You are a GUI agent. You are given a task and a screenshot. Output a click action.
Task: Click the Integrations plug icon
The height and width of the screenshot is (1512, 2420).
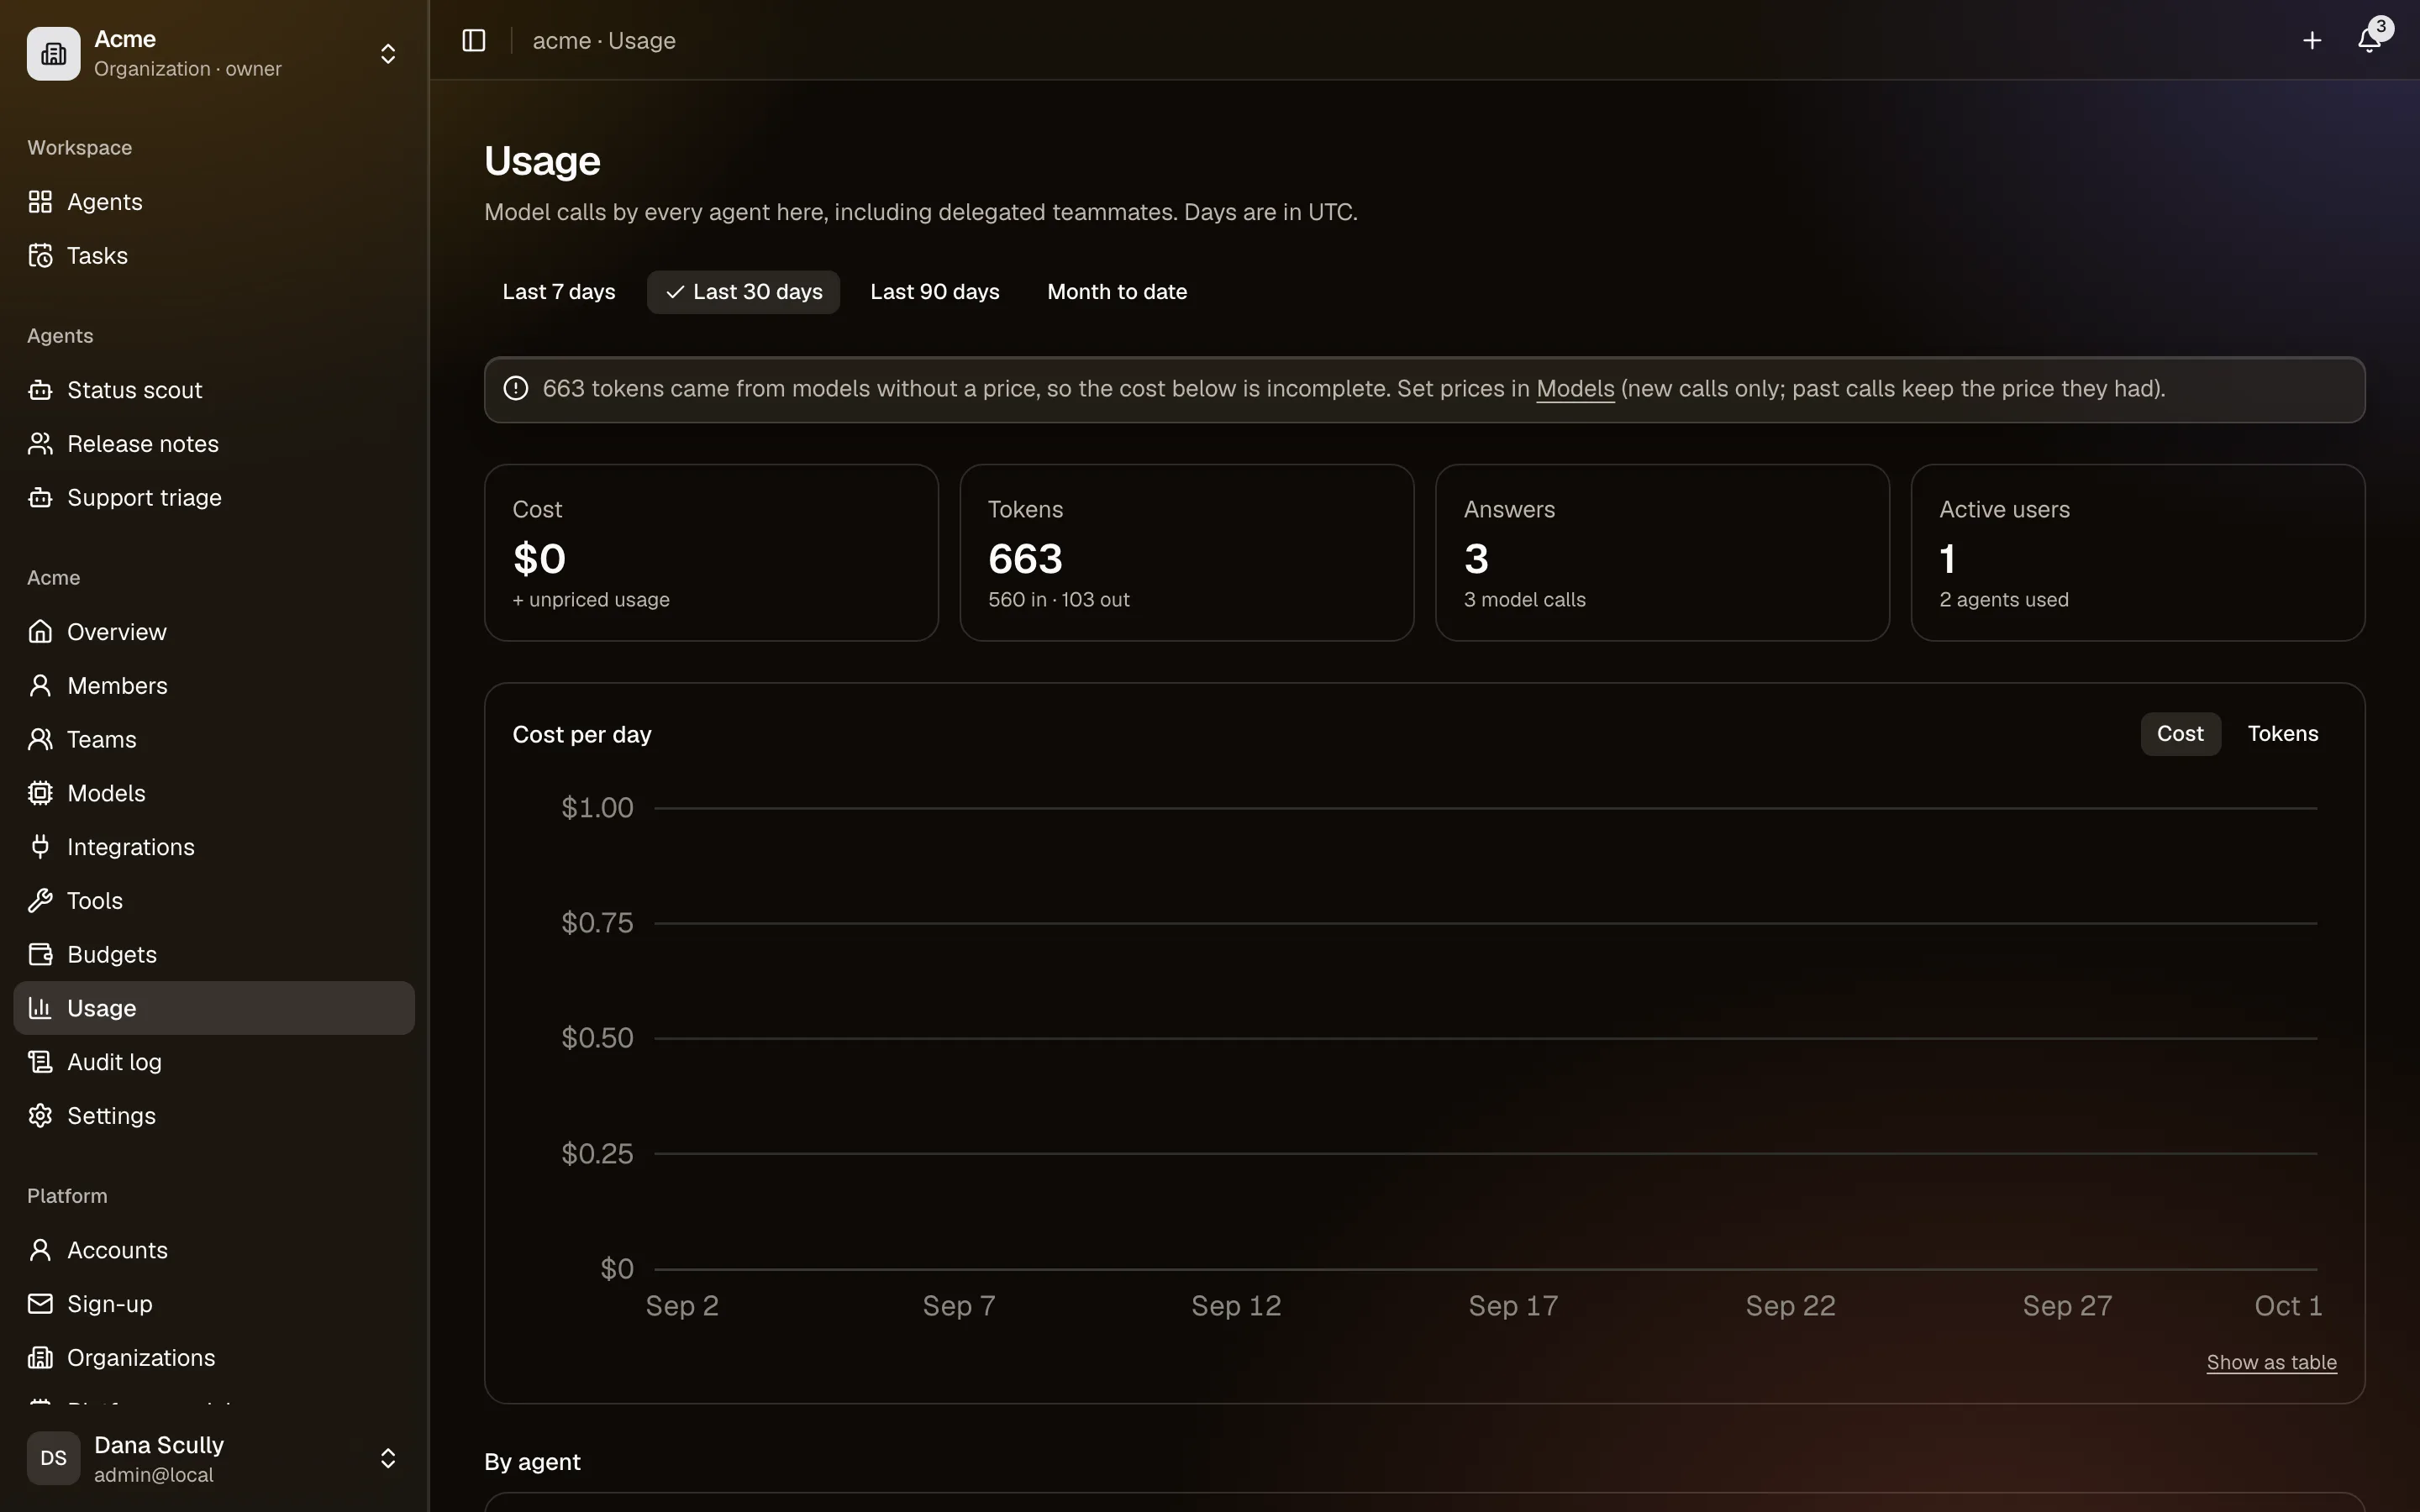pyautogui.click(x=40, y=847)
